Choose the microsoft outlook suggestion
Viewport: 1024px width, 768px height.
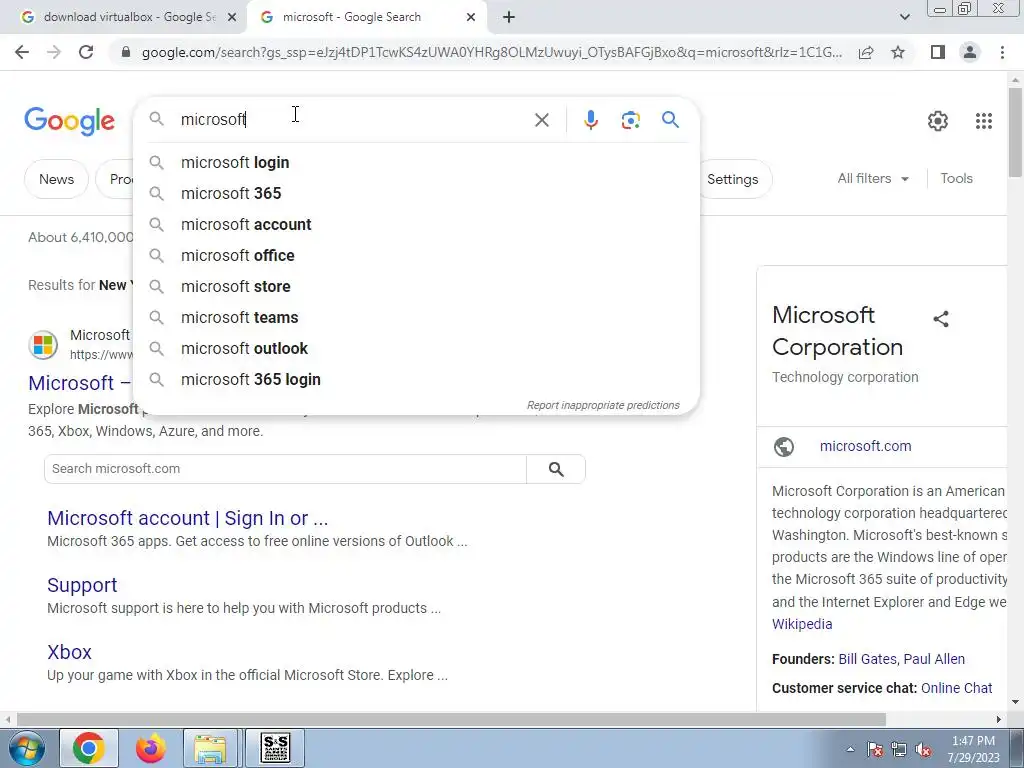416,349
